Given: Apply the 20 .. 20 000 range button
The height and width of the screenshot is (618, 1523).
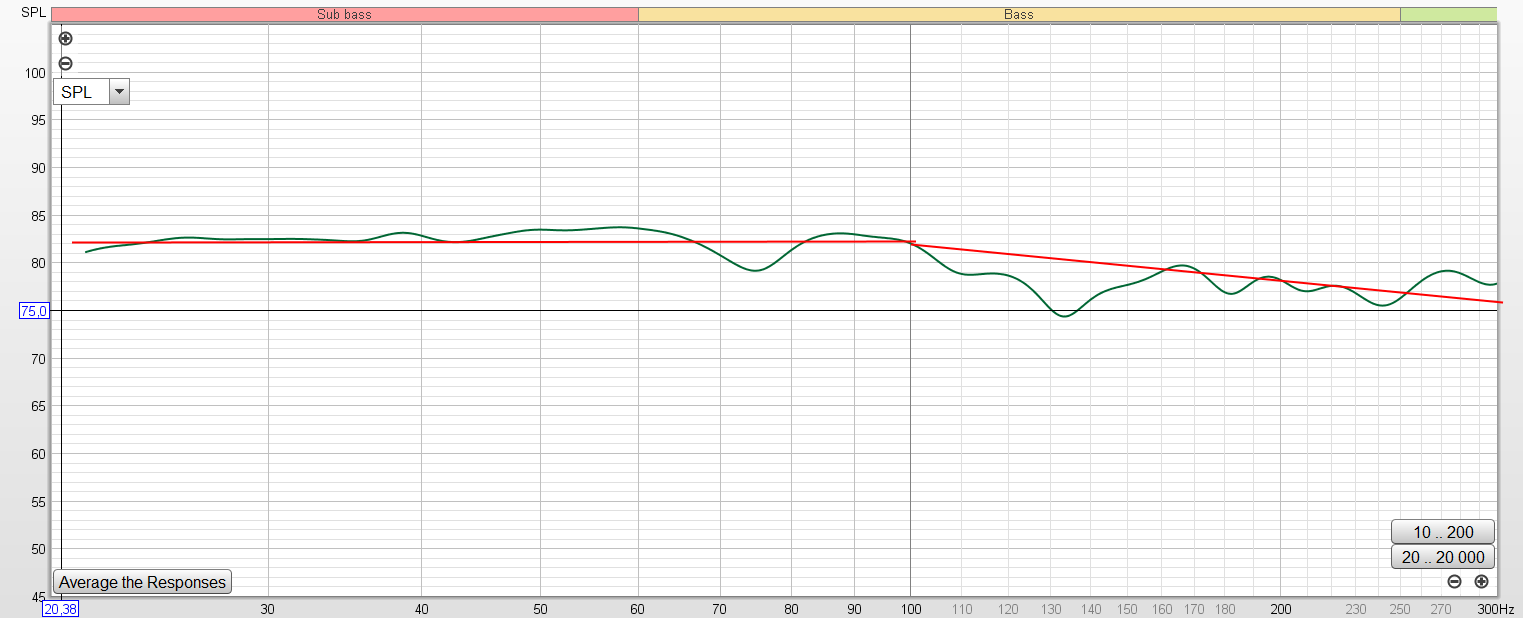Looking at the screenshot, I should click(1443, 557).
